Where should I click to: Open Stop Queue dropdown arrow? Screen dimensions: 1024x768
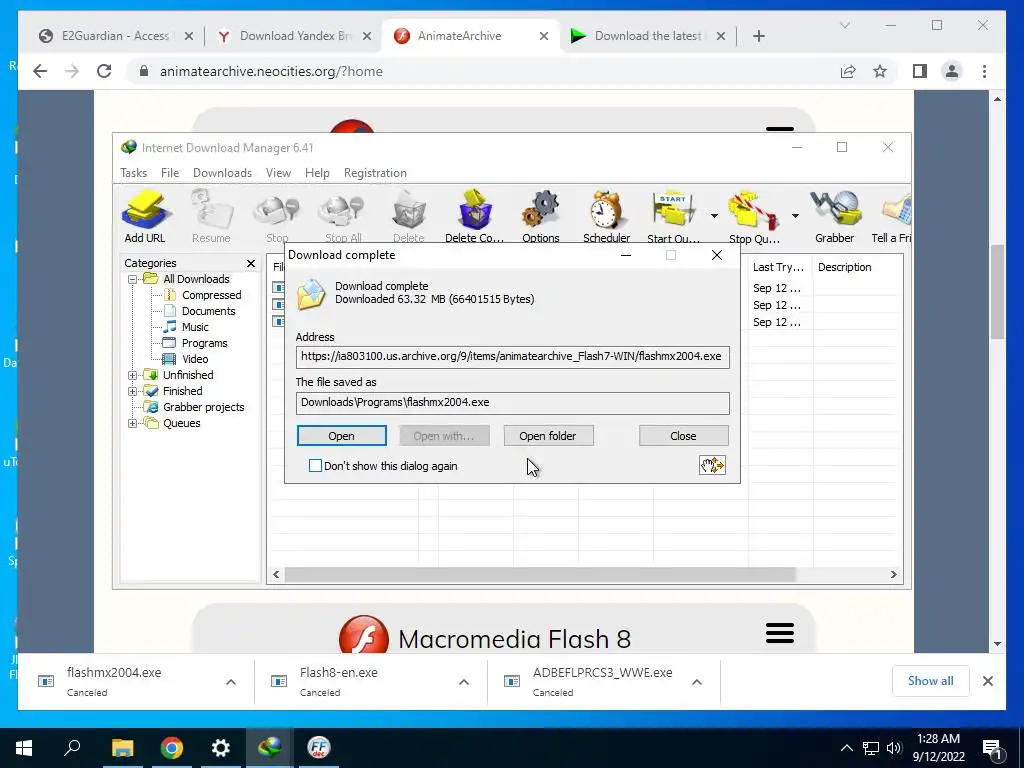coord(795,216)
